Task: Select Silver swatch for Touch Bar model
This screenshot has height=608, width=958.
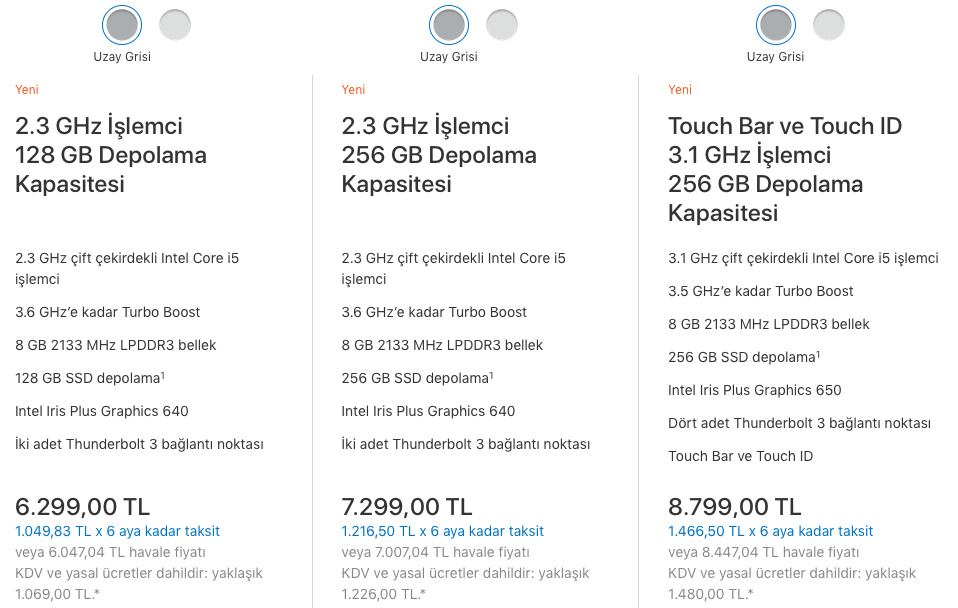Action: click(829, 25)
